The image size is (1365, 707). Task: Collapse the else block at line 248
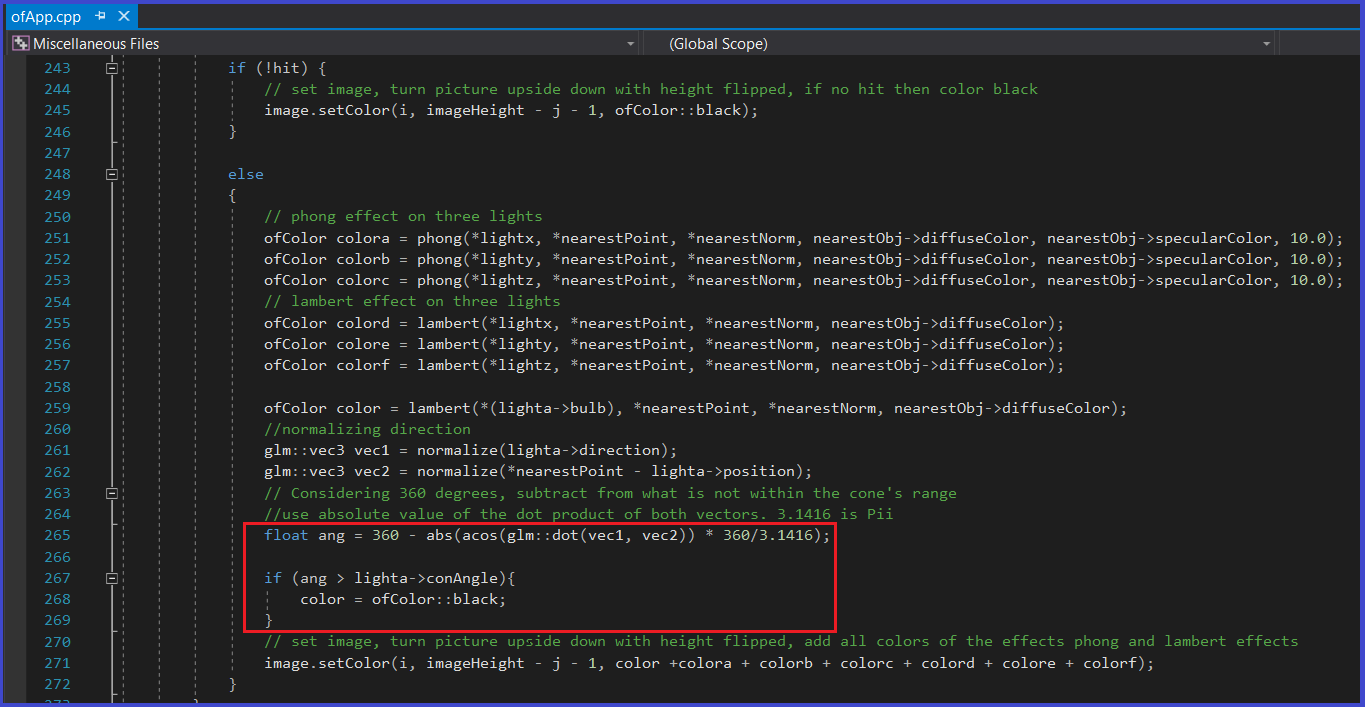[112, 174]
